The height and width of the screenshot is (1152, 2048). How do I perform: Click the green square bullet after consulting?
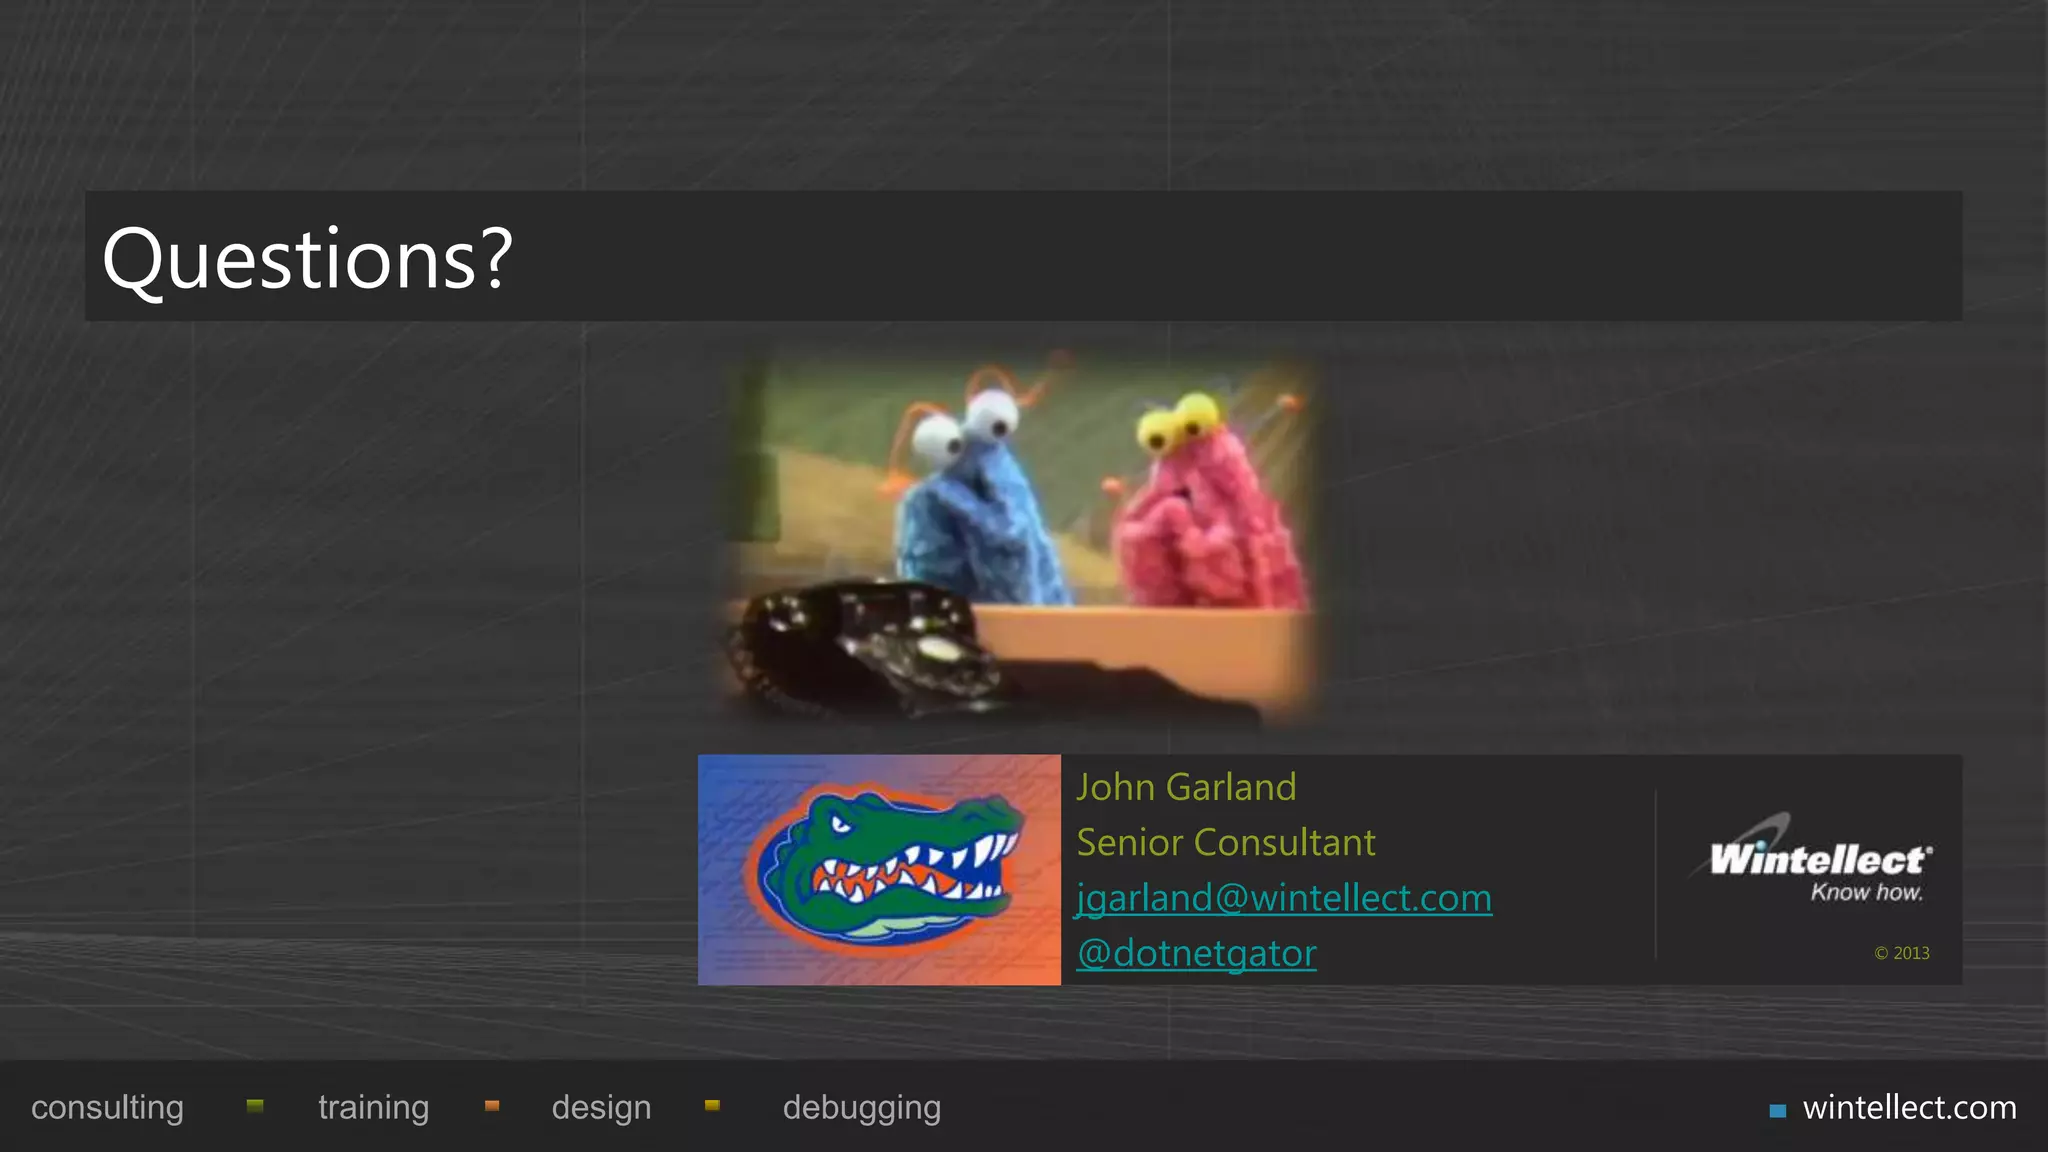pyautogui.click(x=255, y=1105)
